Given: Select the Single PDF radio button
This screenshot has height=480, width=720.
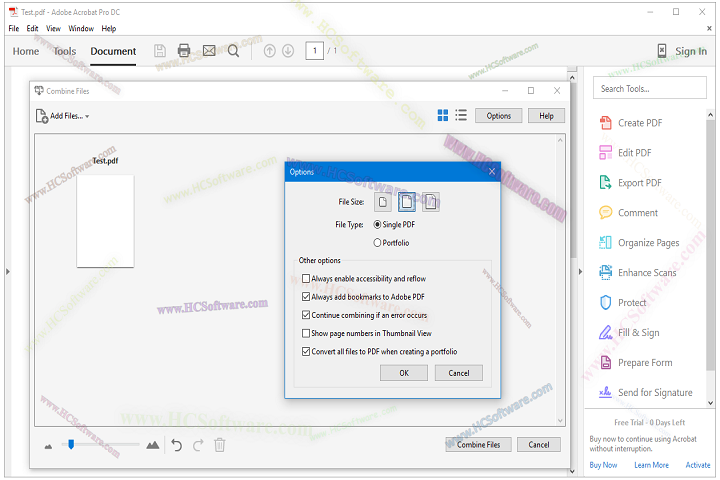Looking at the screenshot, I should 377,225.
